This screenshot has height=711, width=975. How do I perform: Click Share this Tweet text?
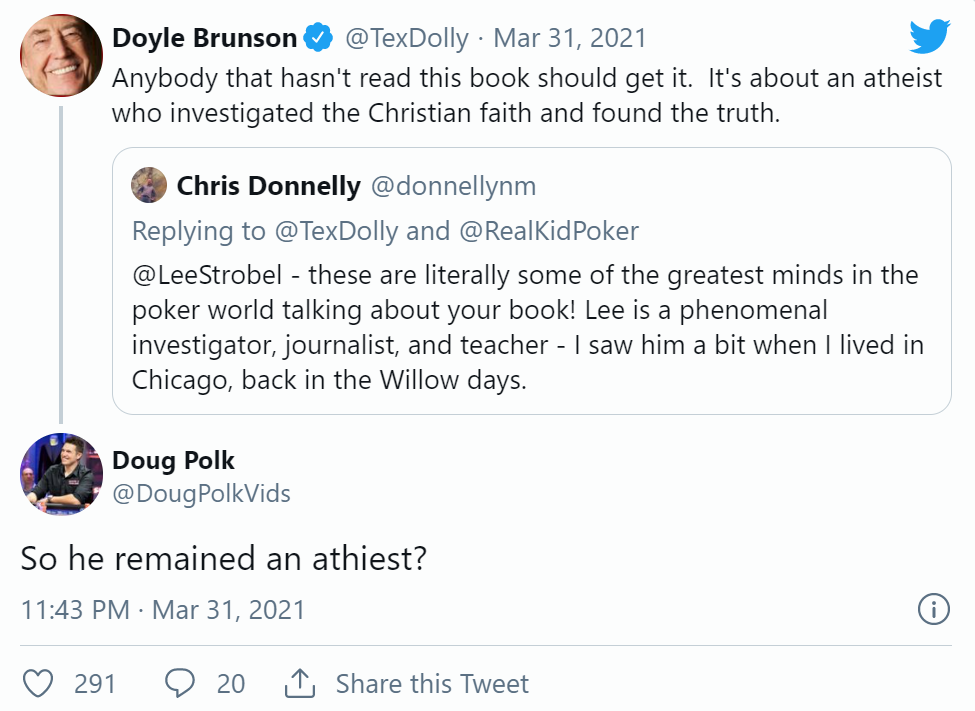pyautogui.click(x=432, y=684)
